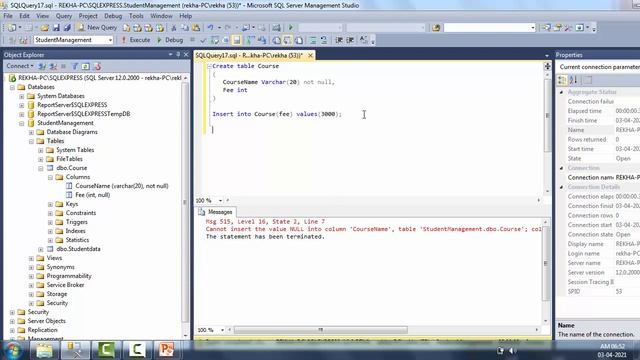Open the Windows Start button
The width and height of the screenshot is (640, 360).
[x=13, y=350]
